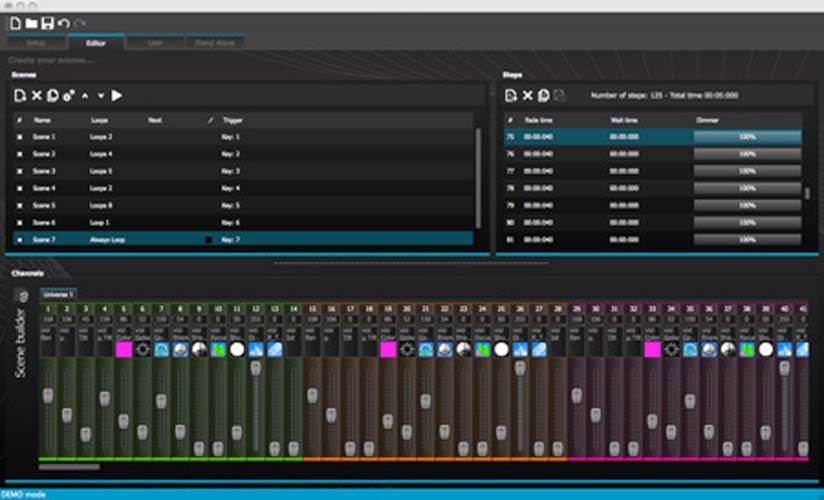Viewport: 824px width, 500px height.
Task: Save the project with floppy icon
Action: 47,23
